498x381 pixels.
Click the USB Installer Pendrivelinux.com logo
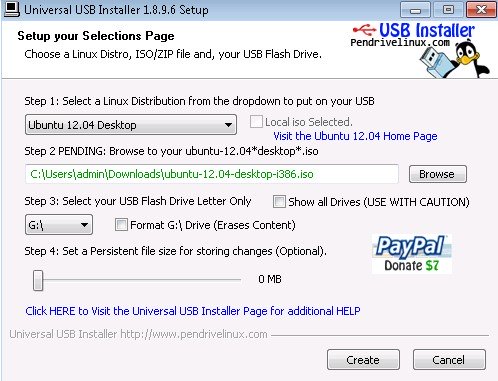413,35
